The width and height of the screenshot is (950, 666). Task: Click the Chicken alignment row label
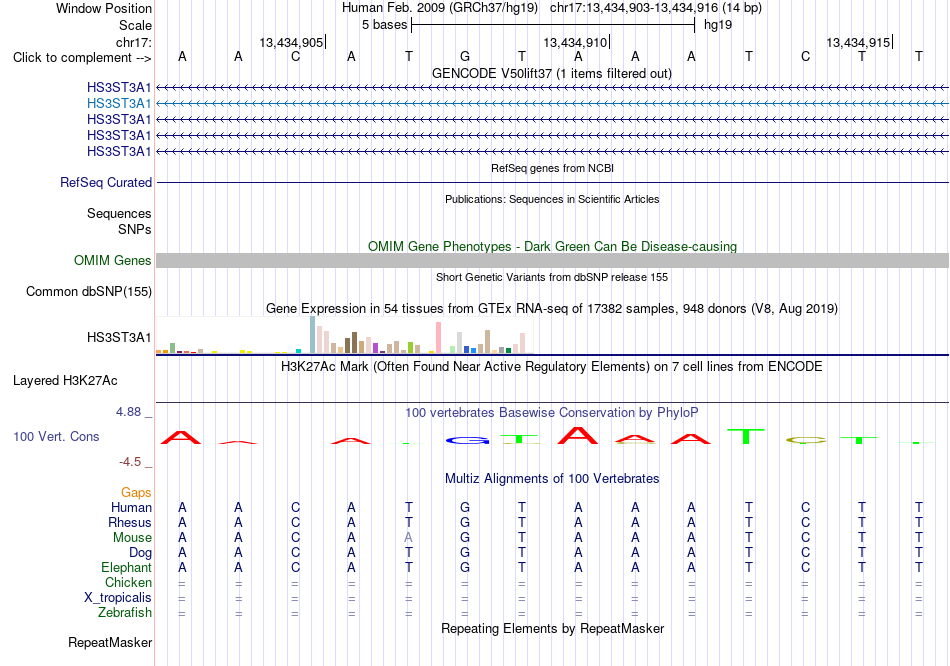click(x=128, y=582)
